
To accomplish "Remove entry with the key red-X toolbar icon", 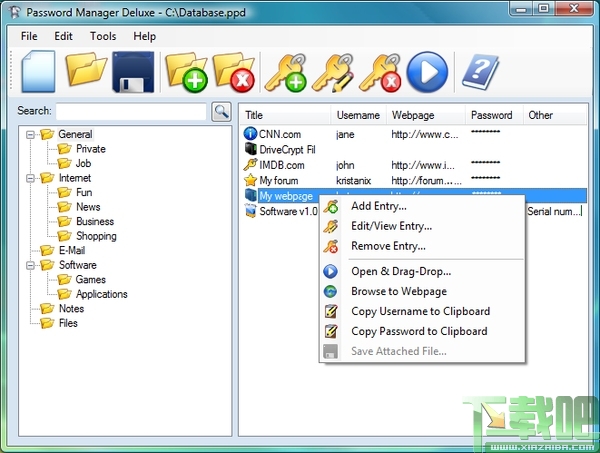I will (380, 73).
